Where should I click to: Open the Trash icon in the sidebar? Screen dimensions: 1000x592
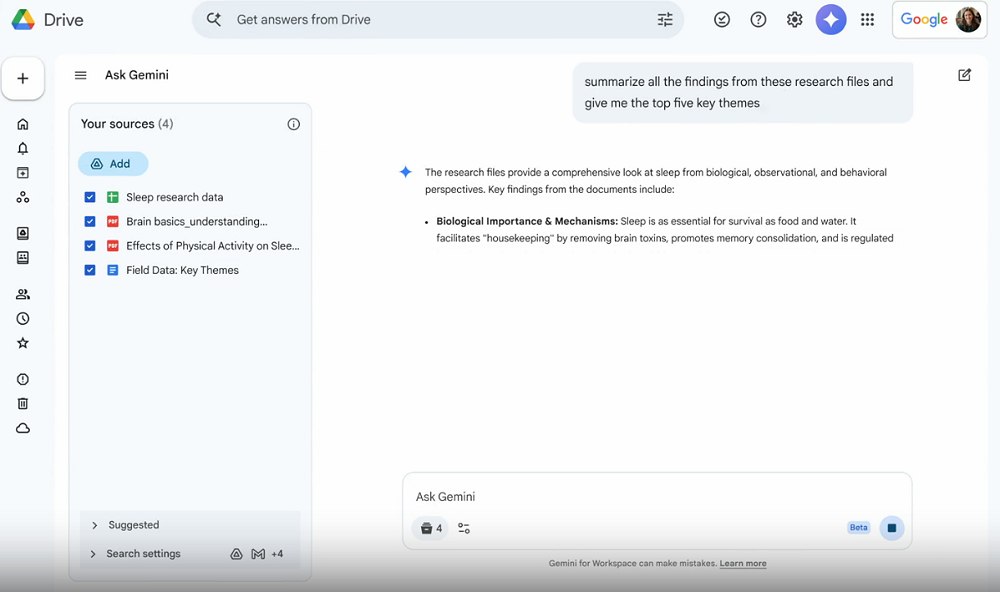click(x=24, y=403)
